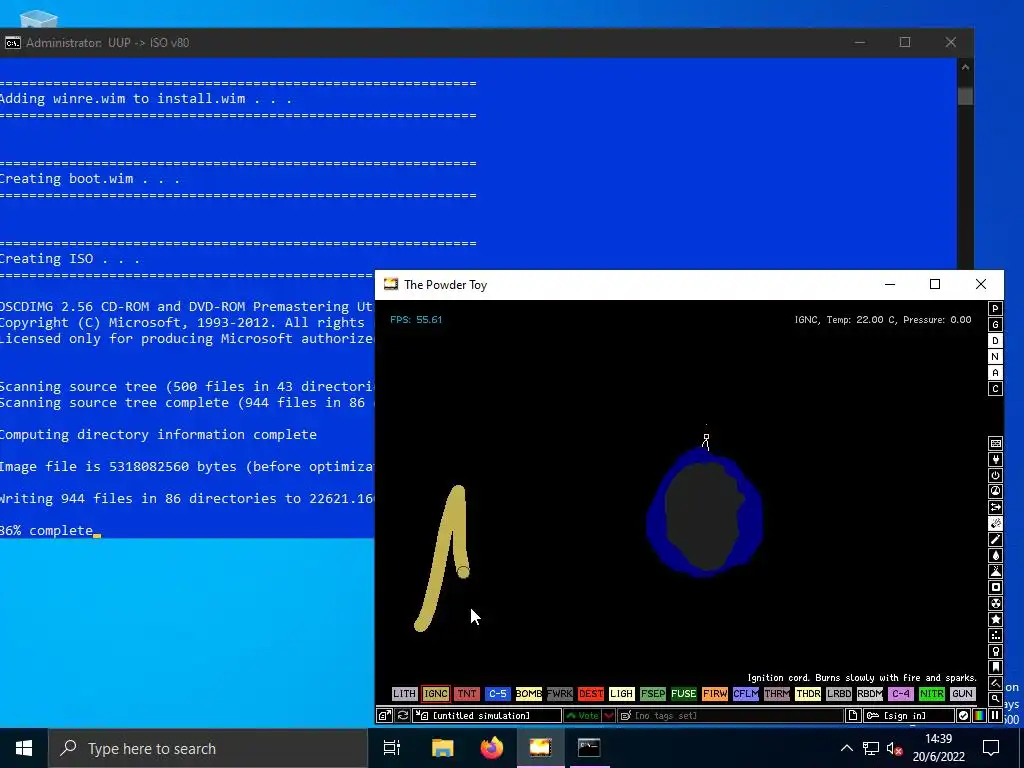
Task: Select the NITR element
Action: [x=932, y=694]
